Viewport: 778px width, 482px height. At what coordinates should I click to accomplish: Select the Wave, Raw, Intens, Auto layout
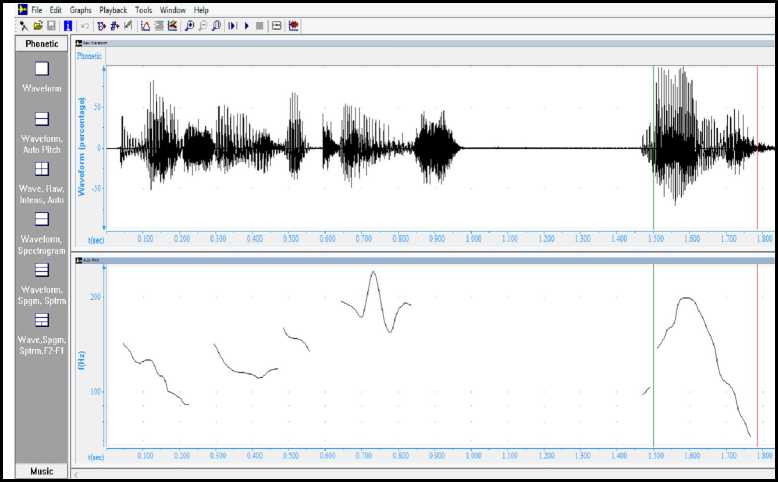[x=42, y=169]
